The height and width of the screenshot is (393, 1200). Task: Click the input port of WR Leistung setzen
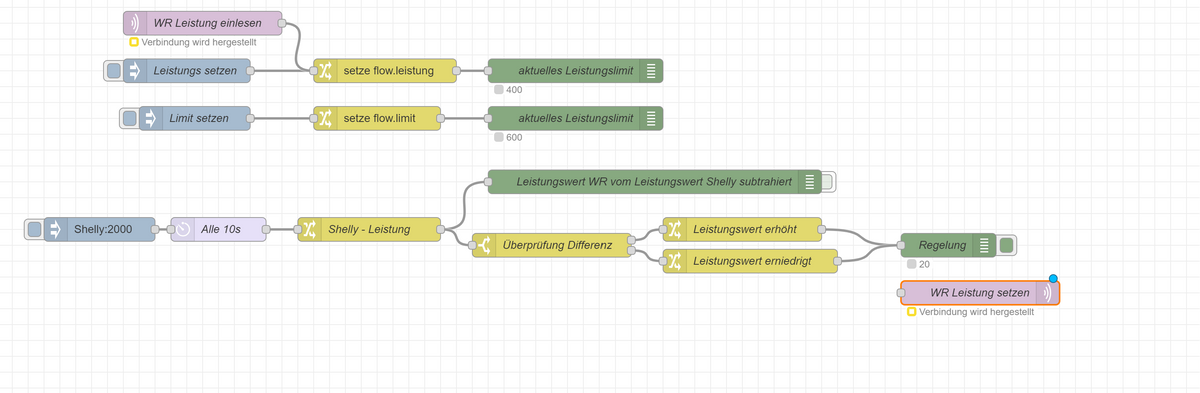tap(901, 293)
